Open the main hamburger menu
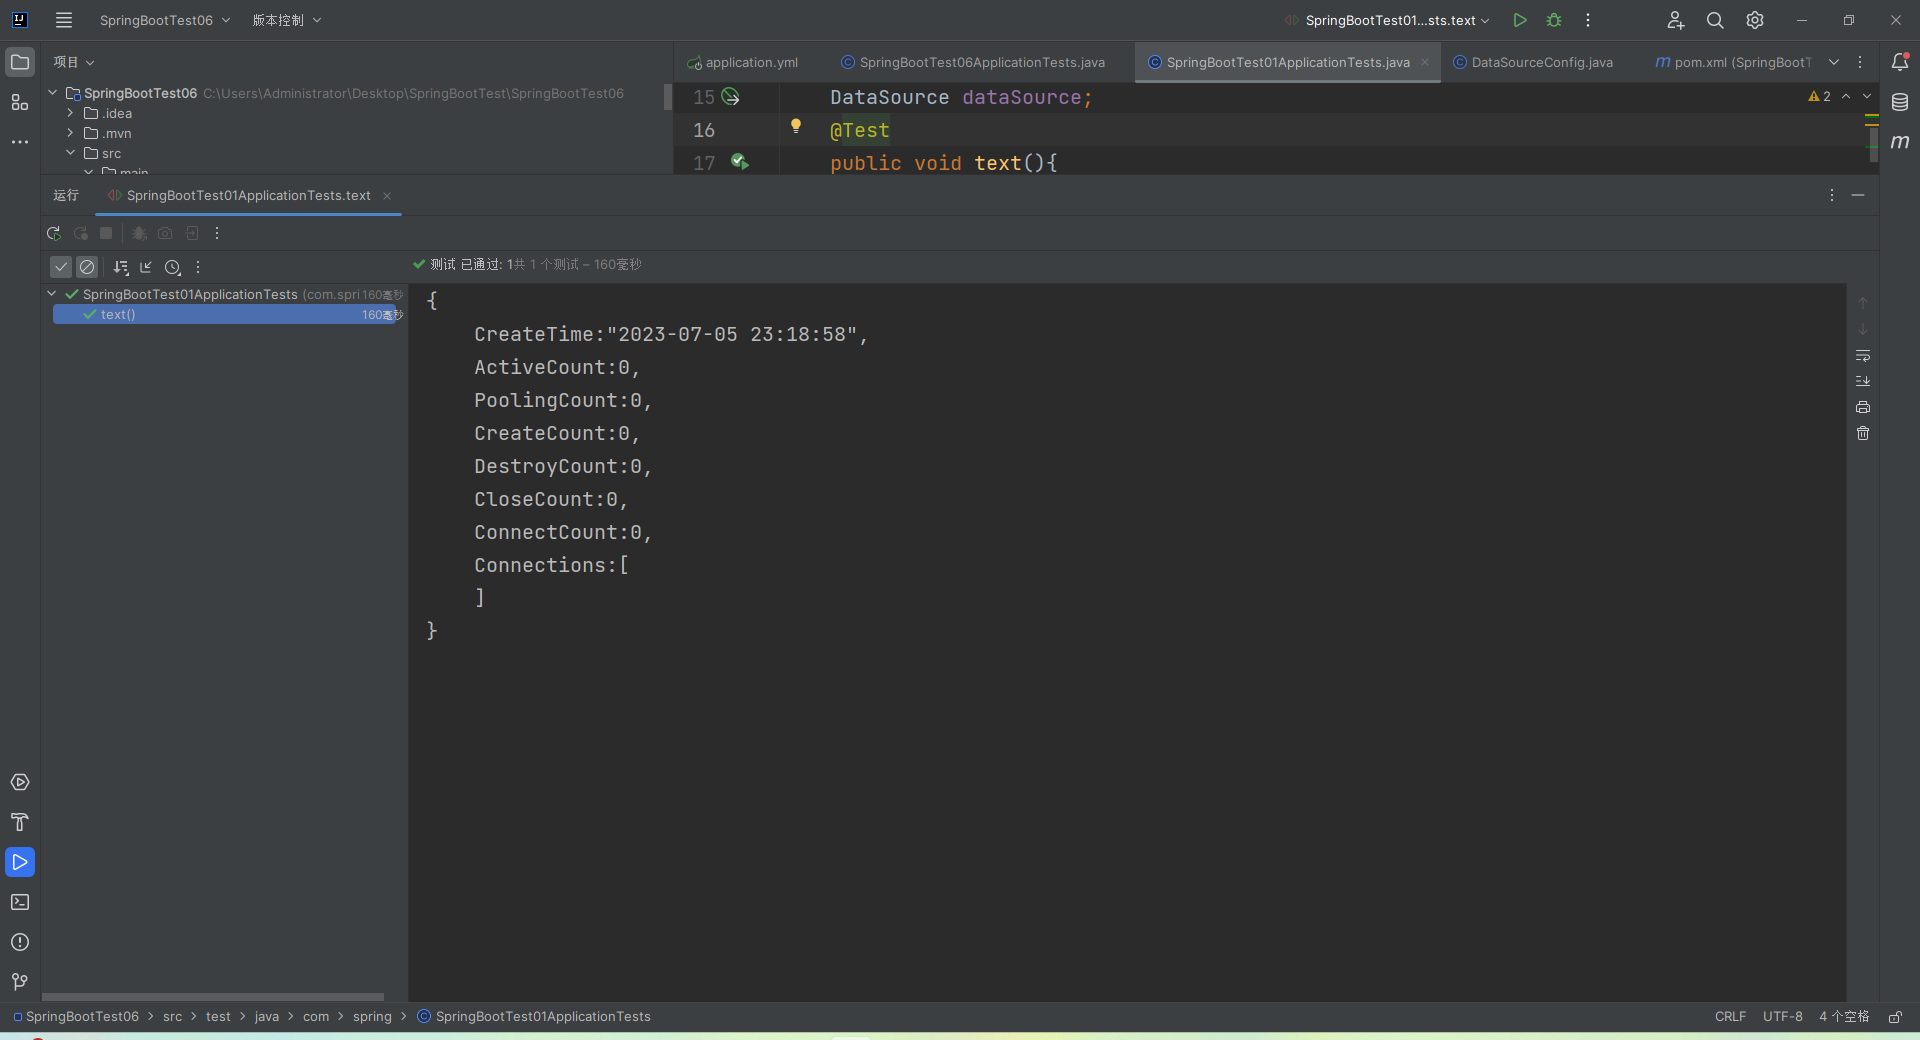This screenshot has height=1040, width=1920. click(x=64, y=20)
